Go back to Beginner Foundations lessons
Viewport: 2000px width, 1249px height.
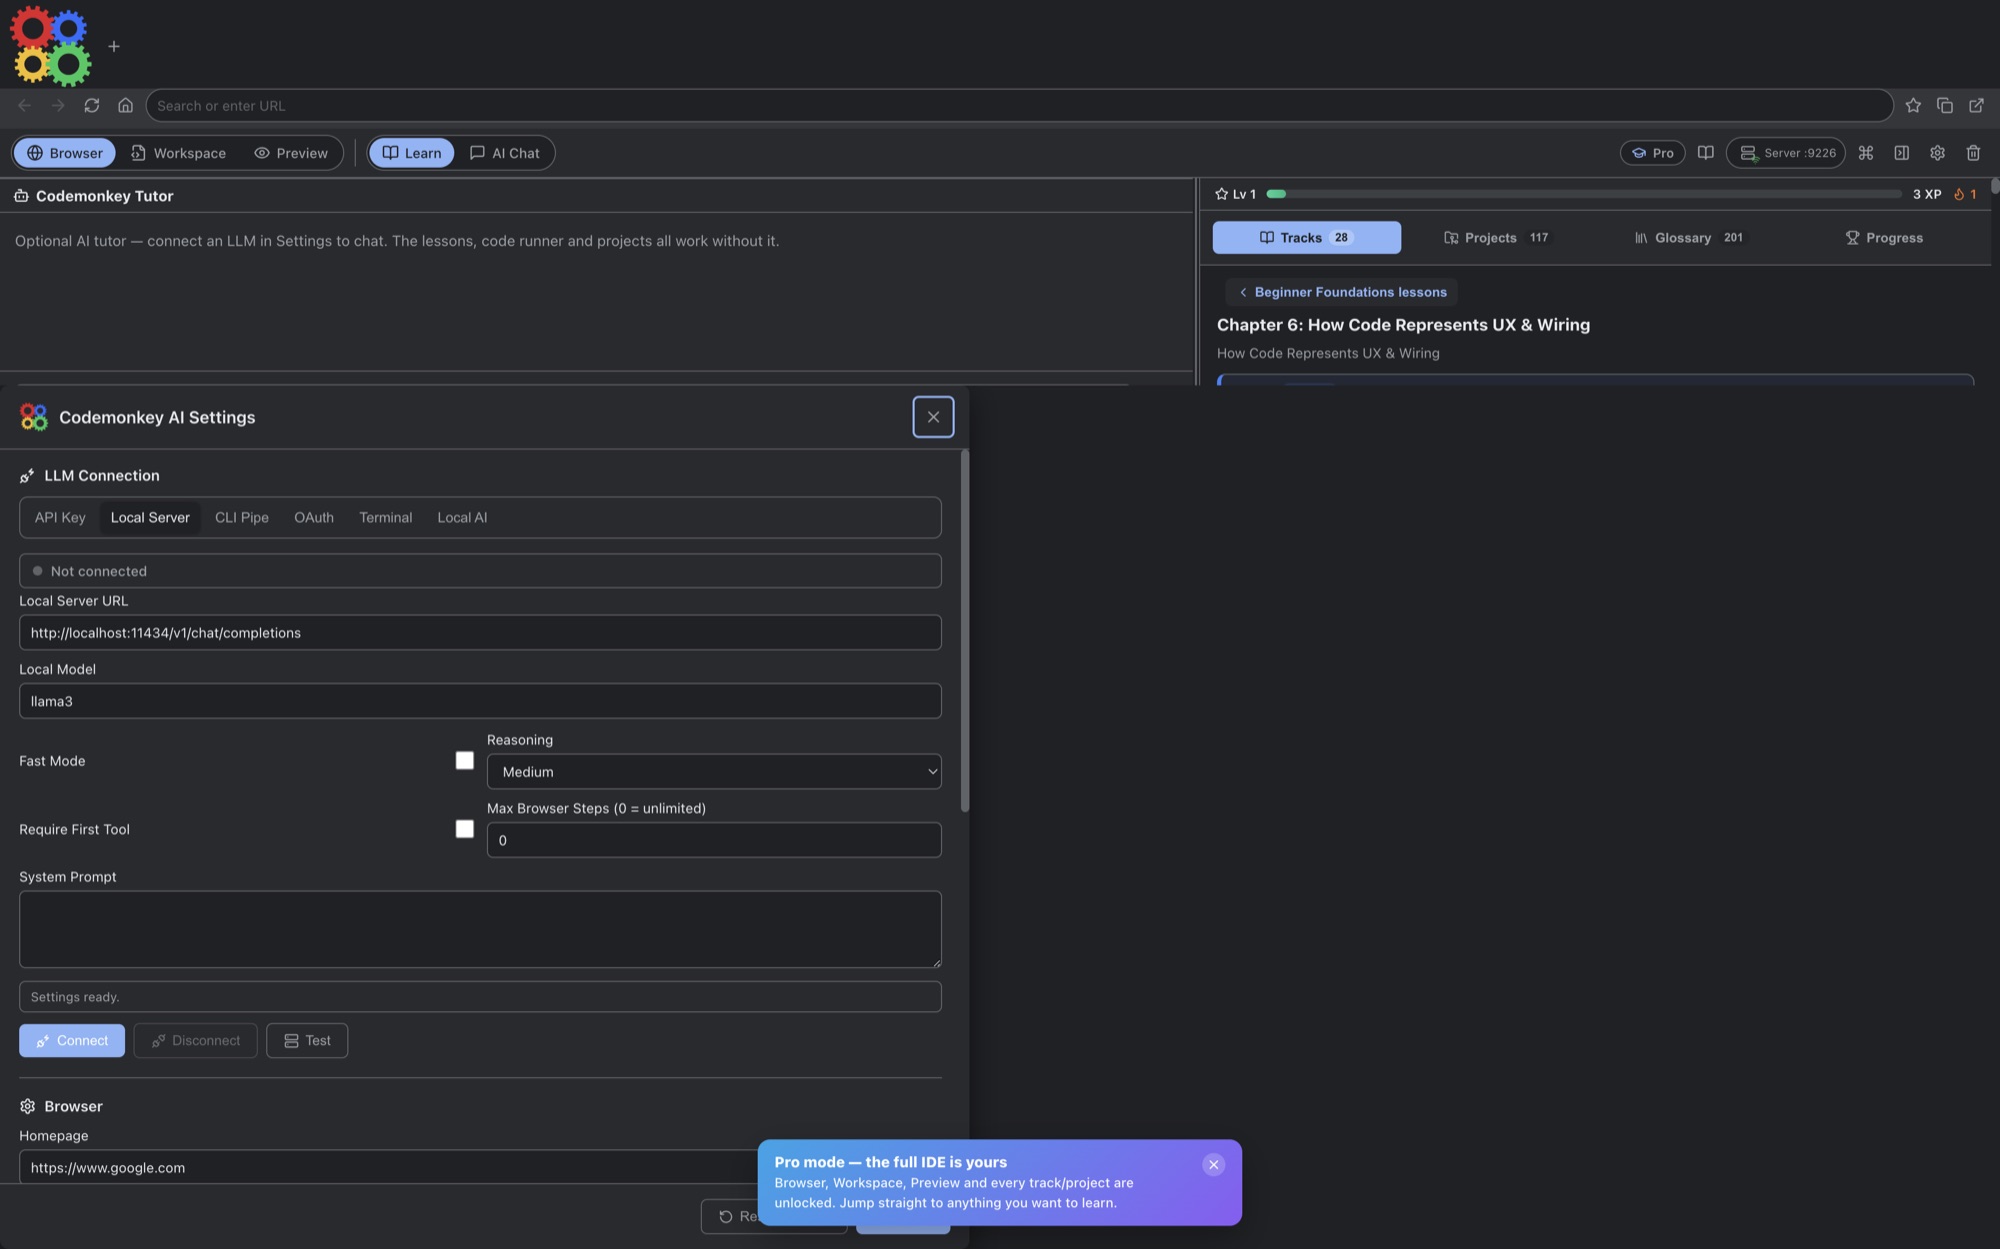(x=1342, y=292)
